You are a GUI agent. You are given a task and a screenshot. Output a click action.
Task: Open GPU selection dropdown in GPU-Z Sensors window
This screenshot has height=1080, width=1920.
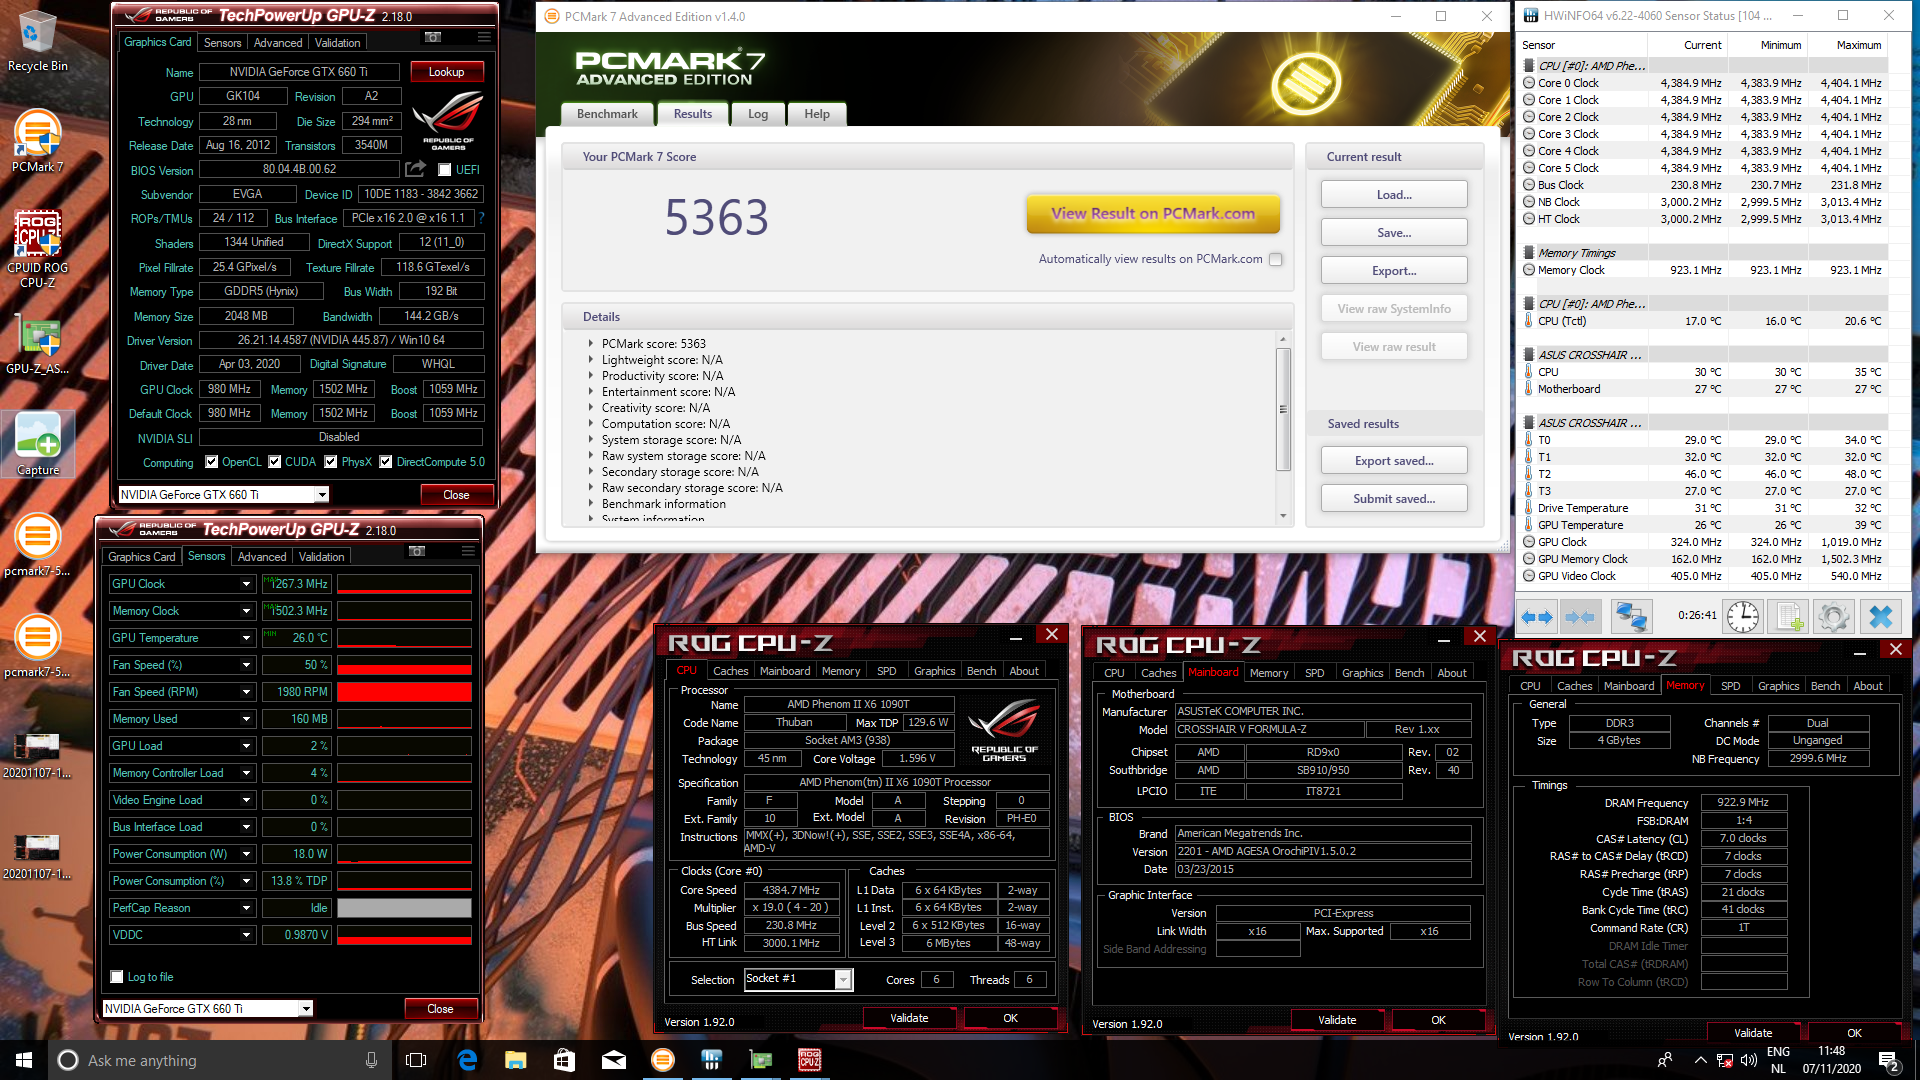tap(306, 1009)
